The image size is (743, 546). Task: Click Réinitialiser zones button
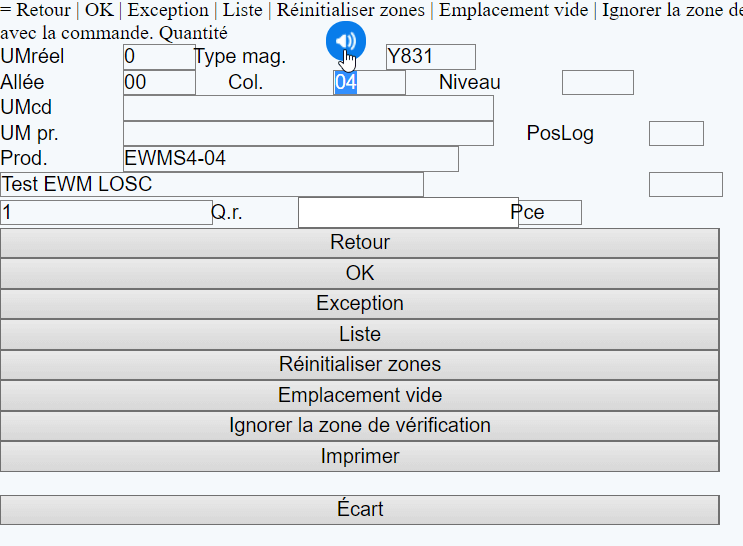coord(360,365)
